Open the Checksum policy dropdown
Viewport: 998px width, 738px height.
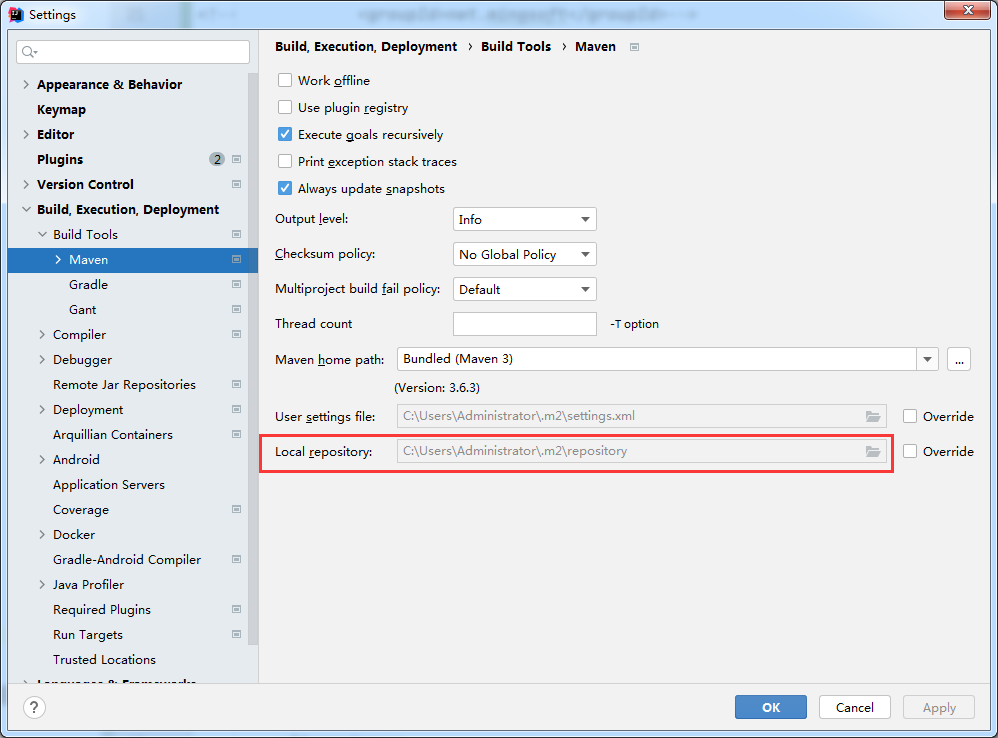coord(524,254)
